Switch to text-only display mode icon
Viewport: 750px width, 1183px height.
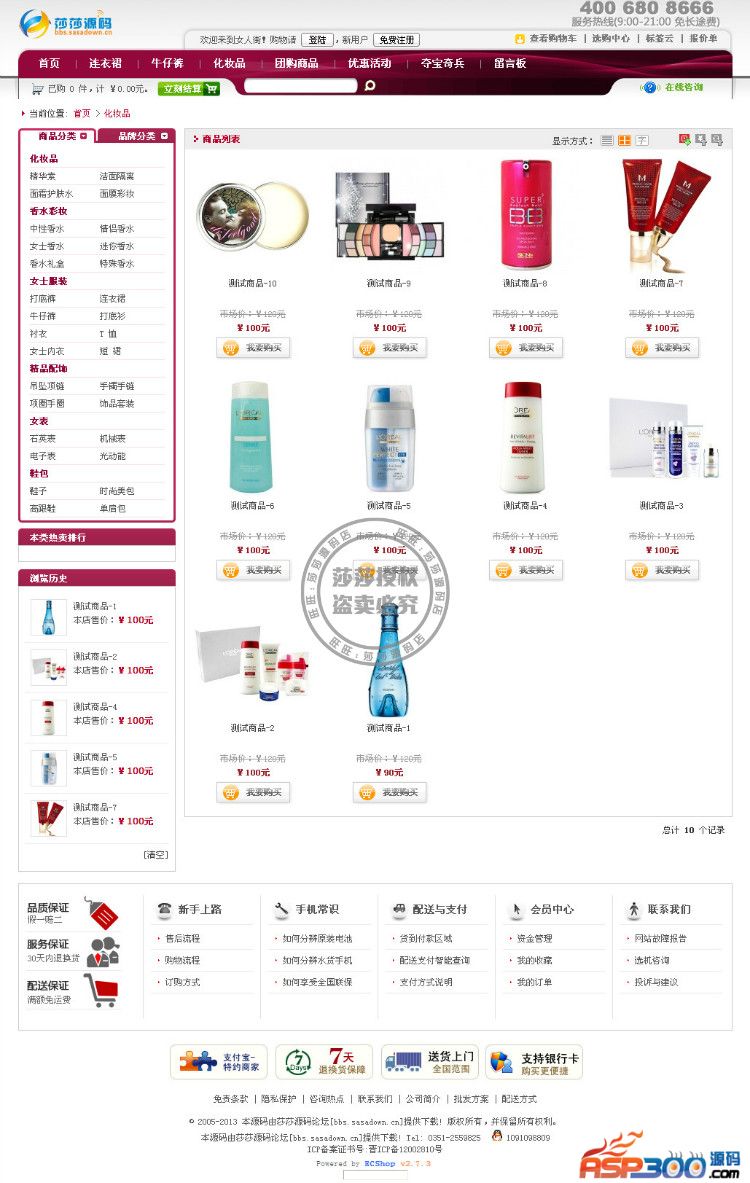(x=641, y=140)
